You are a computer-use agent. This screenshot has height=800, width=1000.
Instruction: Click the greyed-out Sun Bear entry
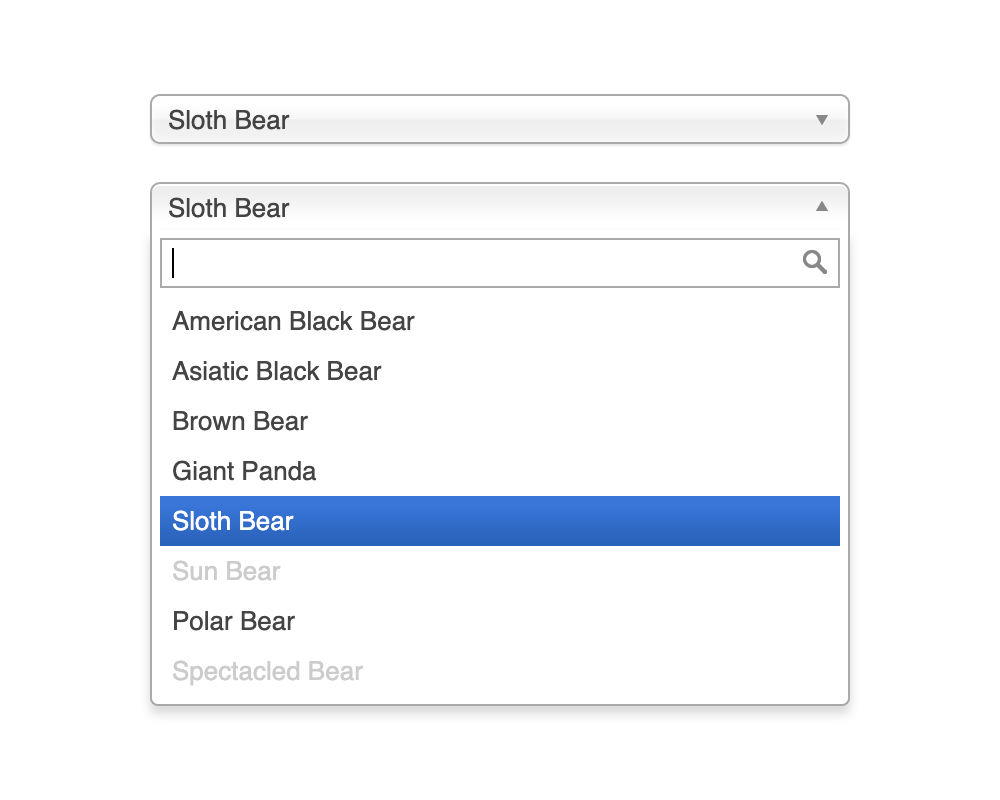(x=226, y=571)
